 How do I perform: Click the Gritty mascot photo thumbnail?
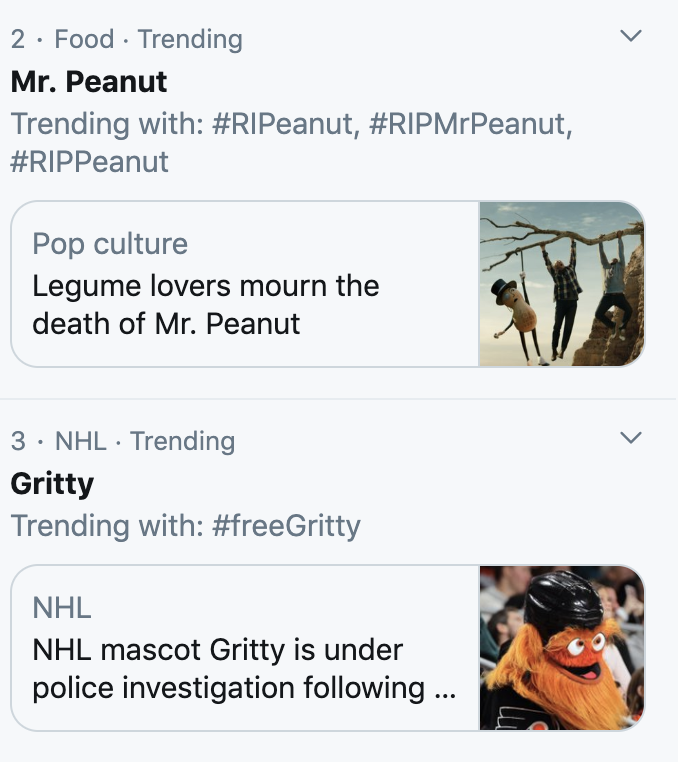pyautogui.click(x=561, y=648)
